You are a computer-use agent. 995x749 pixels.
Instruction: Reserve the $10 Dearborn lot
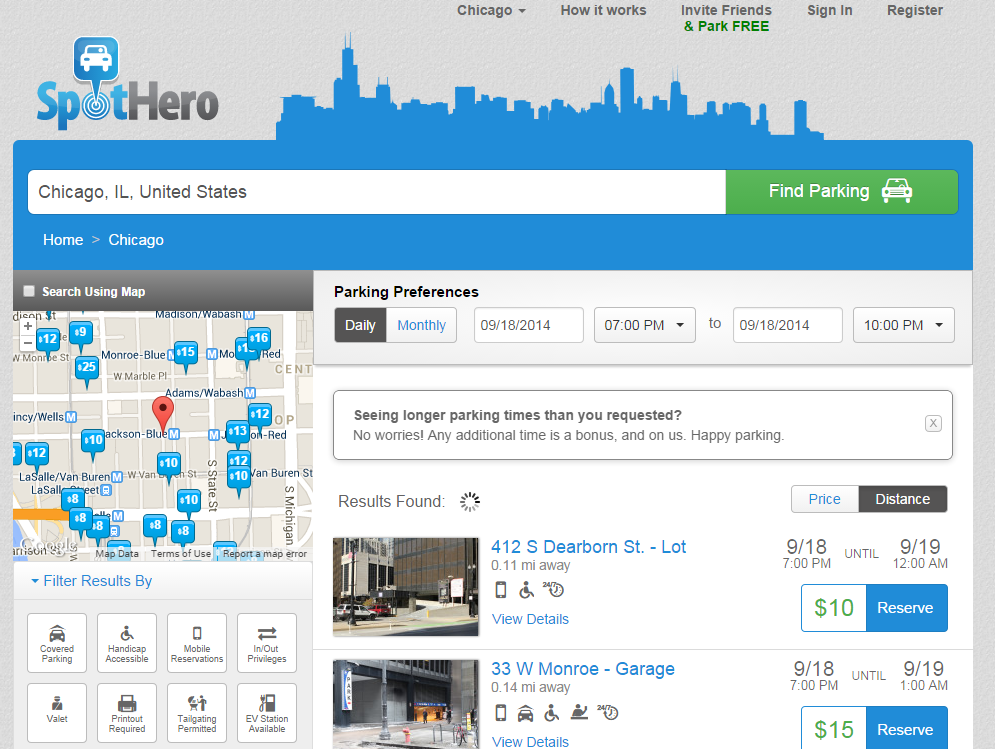tap(906, 608)
